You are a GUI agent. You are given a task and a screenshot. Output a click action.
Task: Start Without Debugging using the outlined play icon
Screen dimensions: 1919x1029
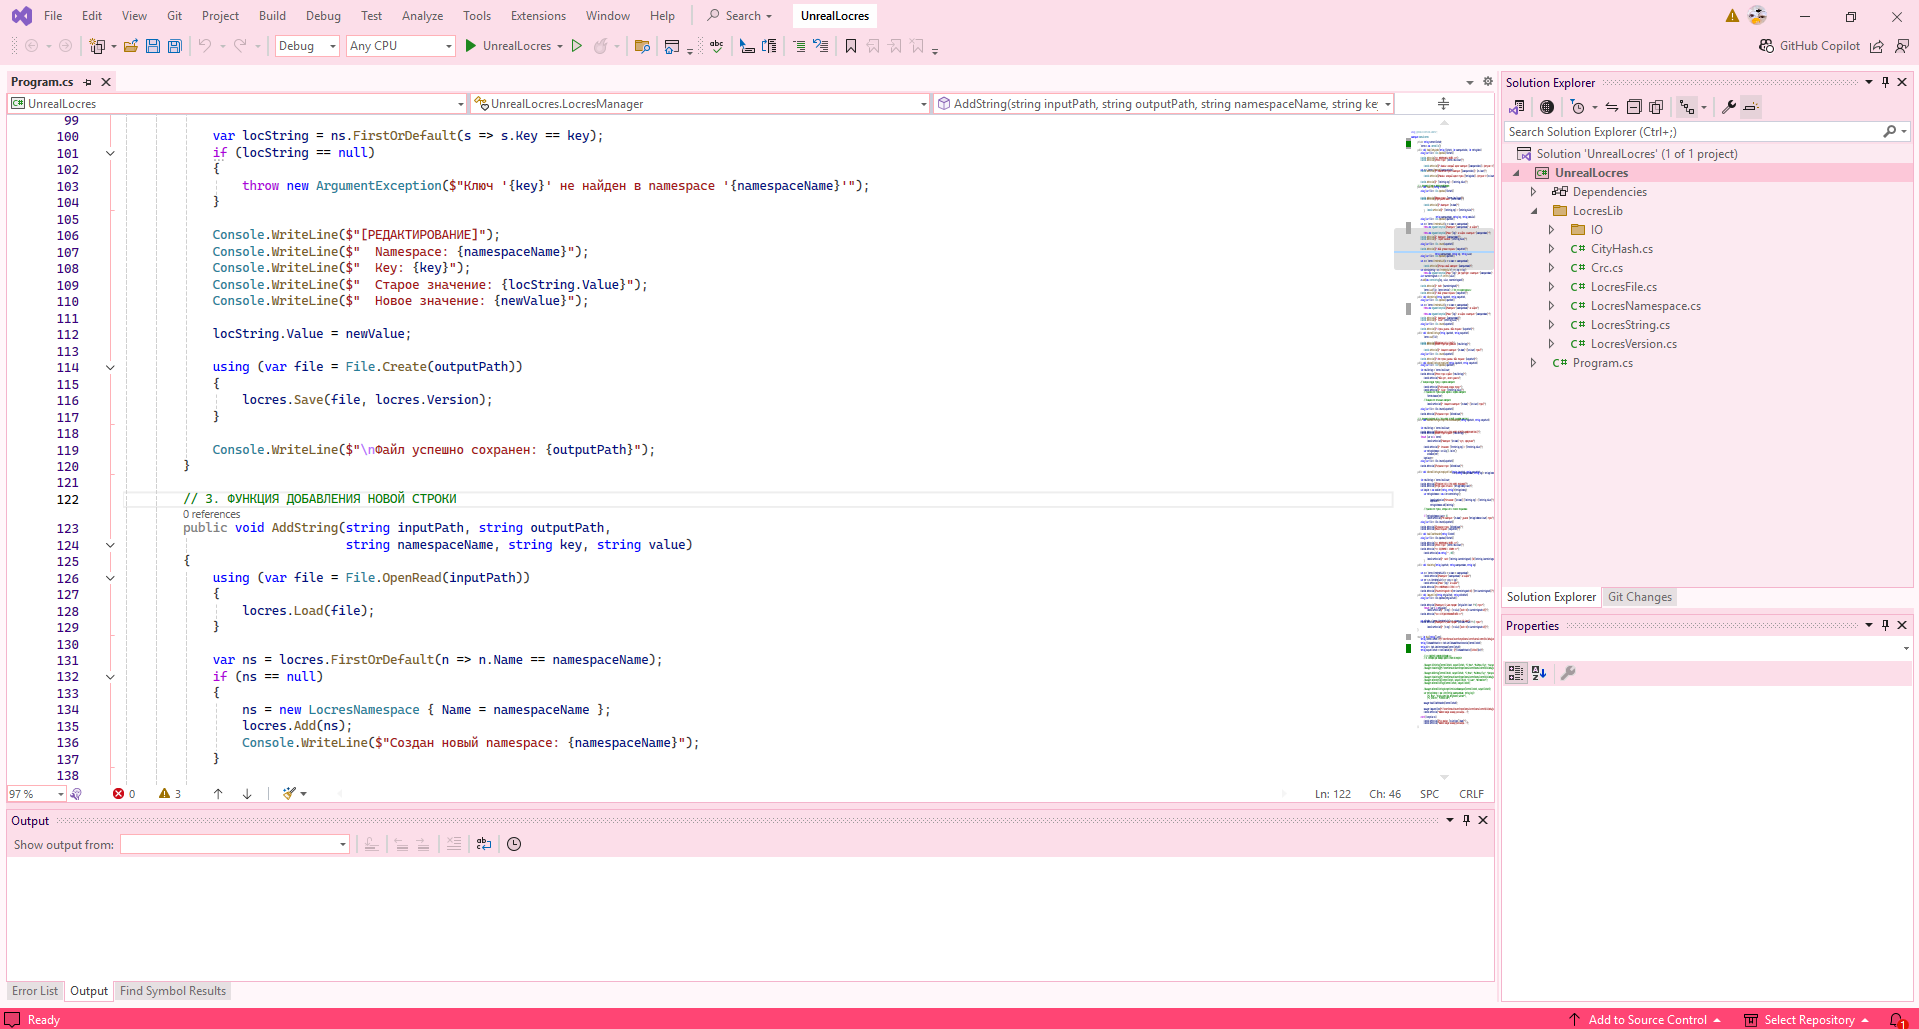[577, 46]
